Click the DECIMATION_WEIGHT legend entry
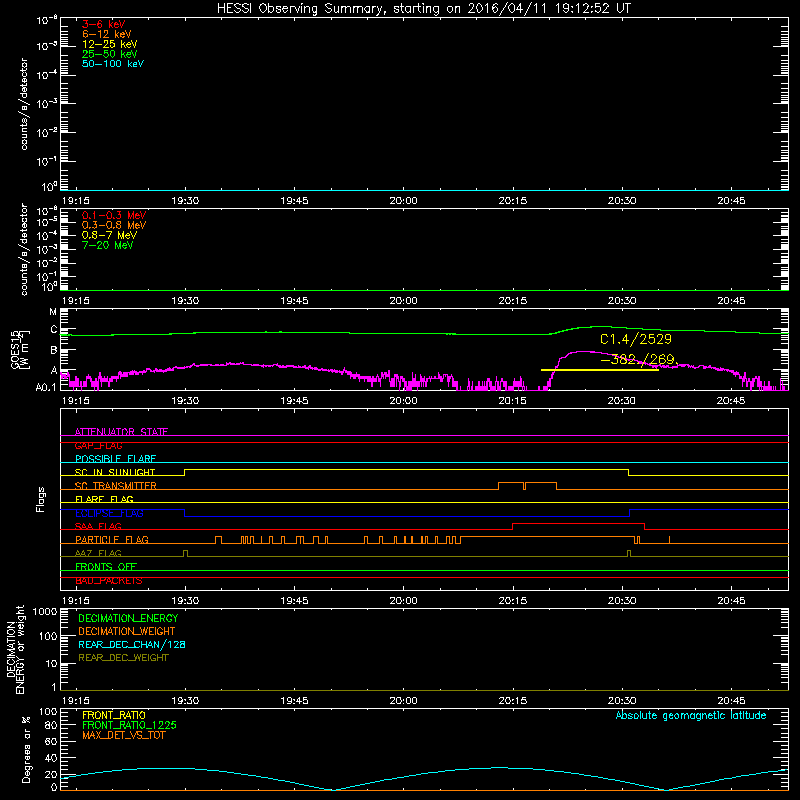Image resolution: width=800 pixels, height=800 pixels. click(127, 631)
